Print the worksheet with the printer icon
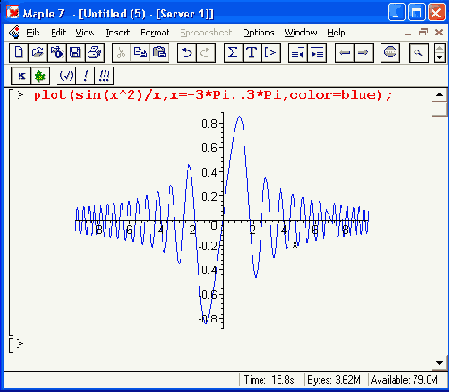The height and width of the screenshot is (392, 449). click(x=95, y=53)
